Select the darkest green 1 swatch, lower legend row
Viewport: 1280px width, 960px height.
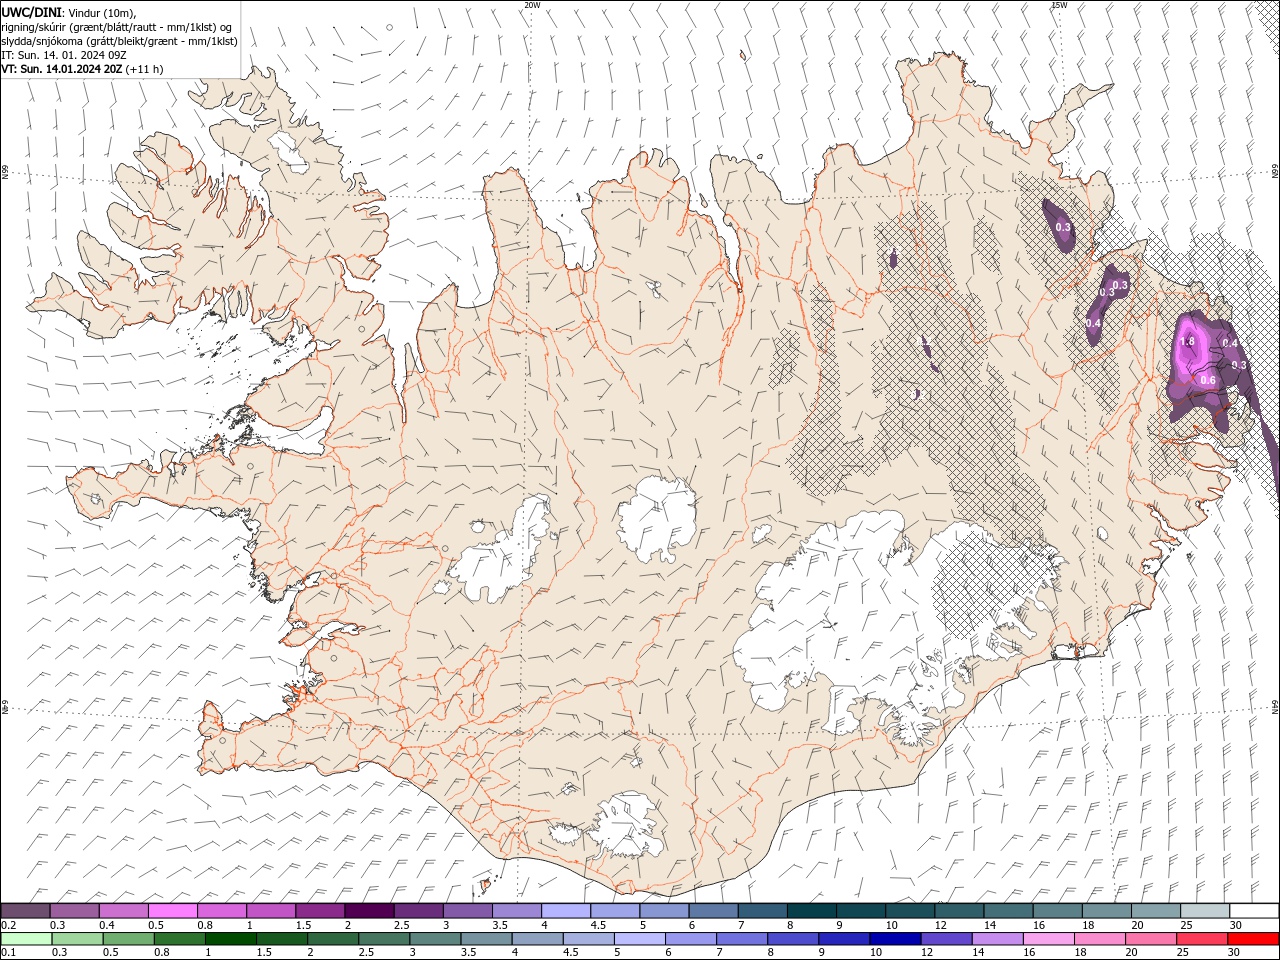(x=230, y=939)
